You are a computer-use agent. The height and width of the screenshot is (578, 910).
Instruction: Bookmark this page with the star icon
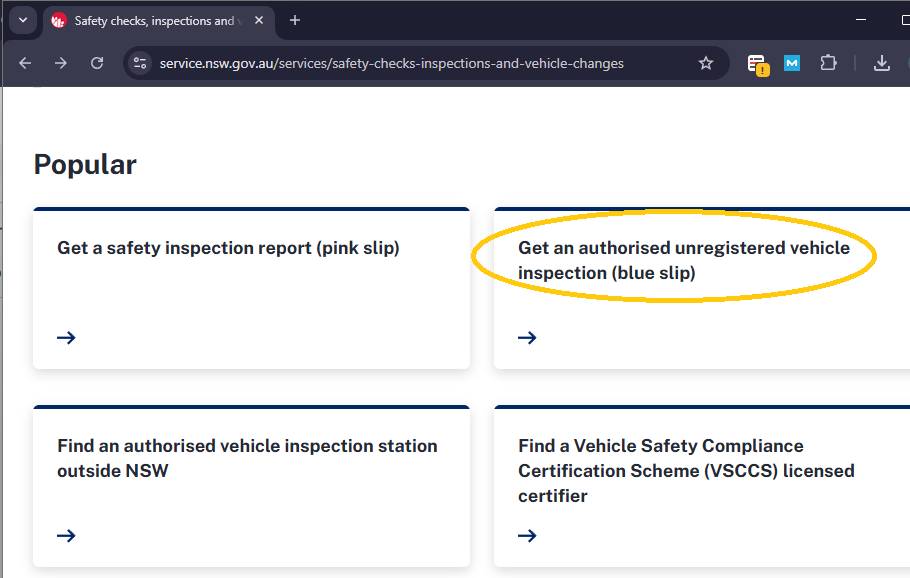click(x=706, y=63)
